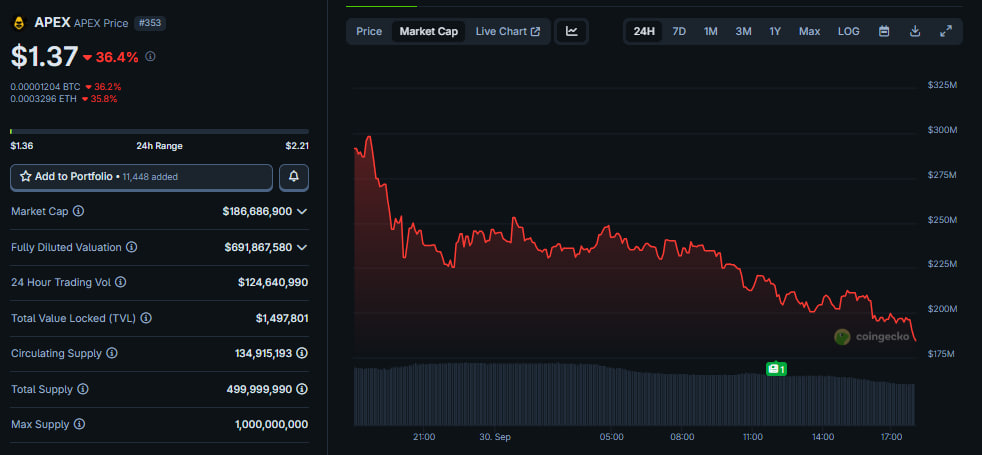Switch to the Price tab

pyautogui.click(x=369, y=31)
